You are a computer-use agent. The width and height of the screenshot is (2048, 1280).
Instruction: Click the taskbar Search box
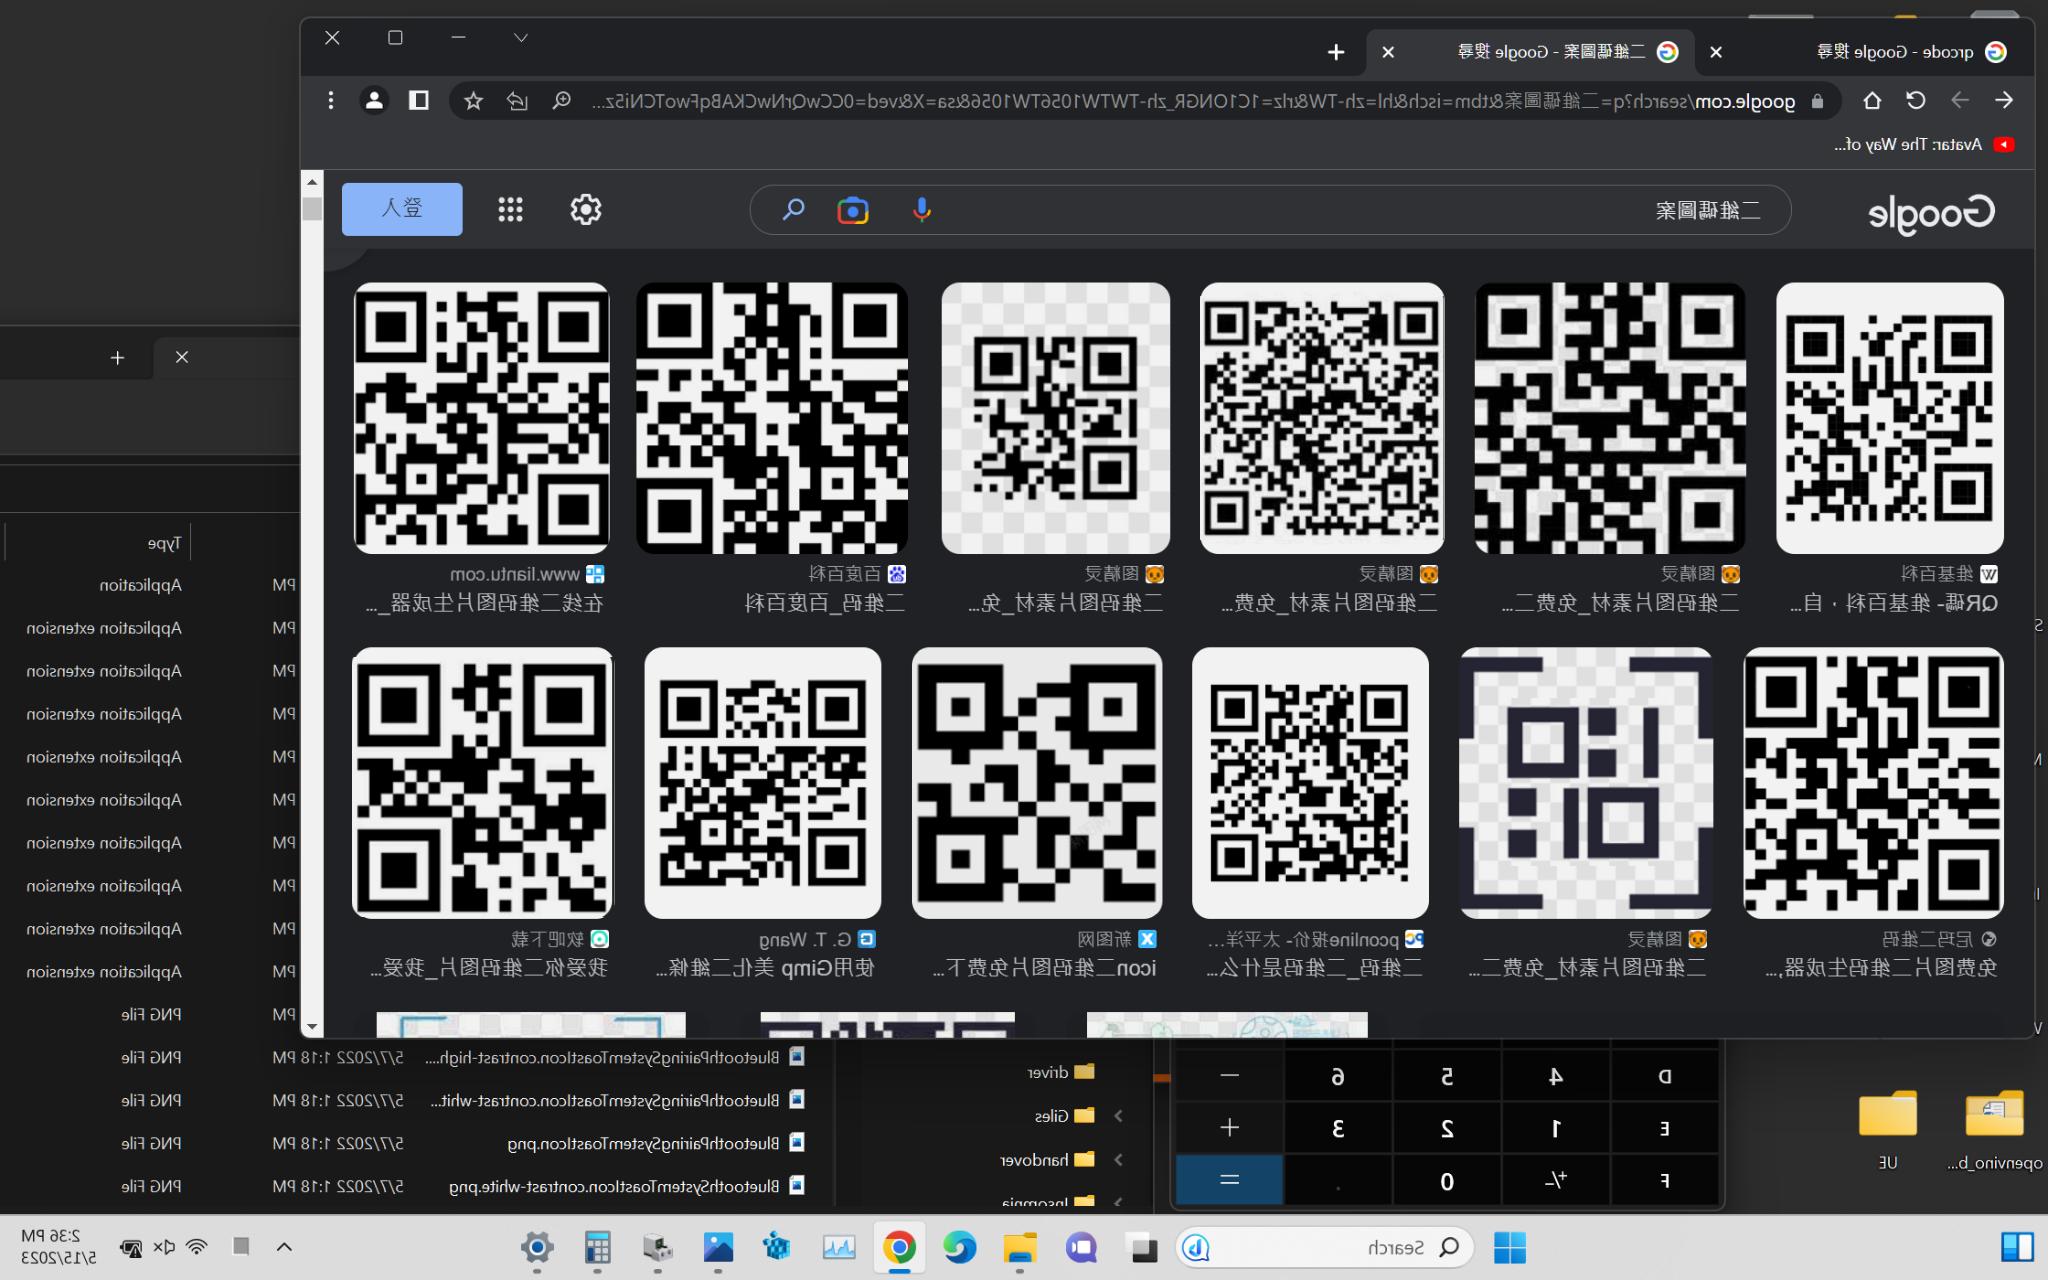pyautogui.click(x=1325, y=1248)
